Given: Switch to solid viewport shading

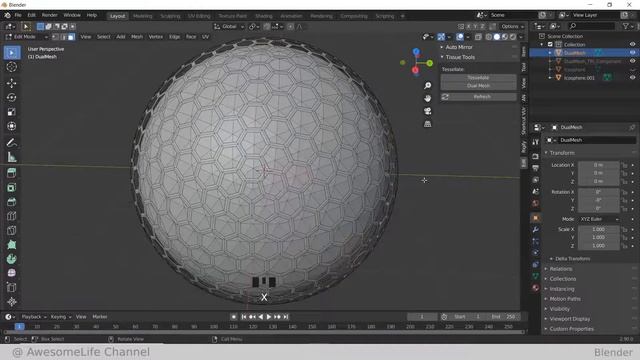Looking at the screenshot, I should coord(497,37).
